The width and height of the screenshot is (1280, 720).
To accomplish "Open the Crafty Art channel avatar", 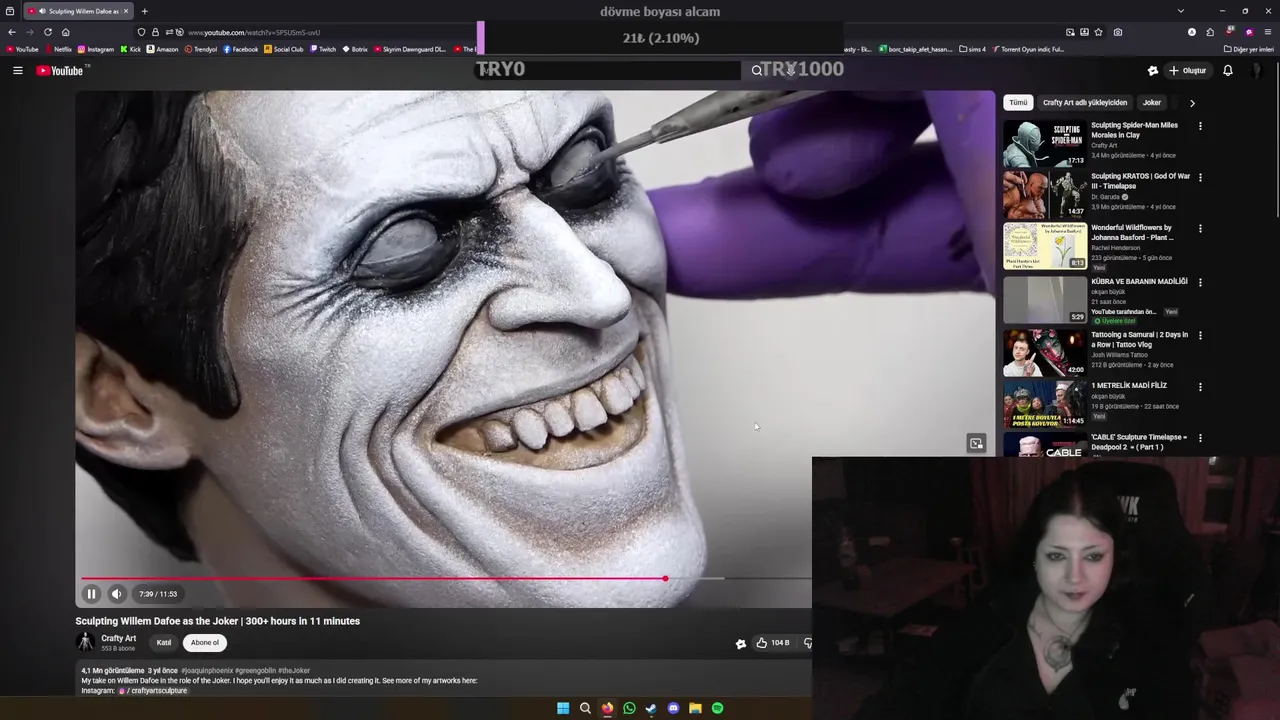I will tap(86, 643).
